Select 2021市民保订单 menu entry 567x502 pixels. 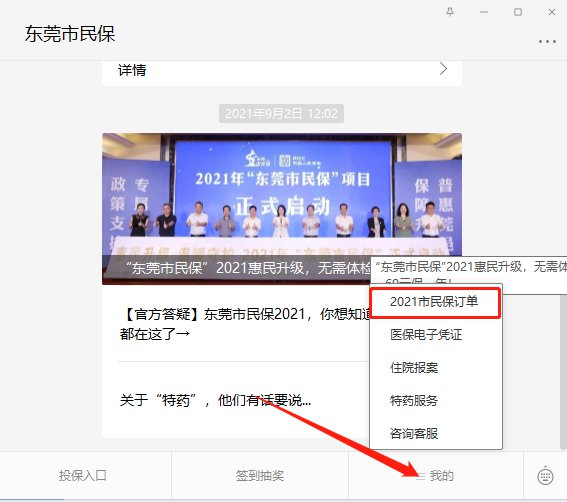[x=436, y=303]
